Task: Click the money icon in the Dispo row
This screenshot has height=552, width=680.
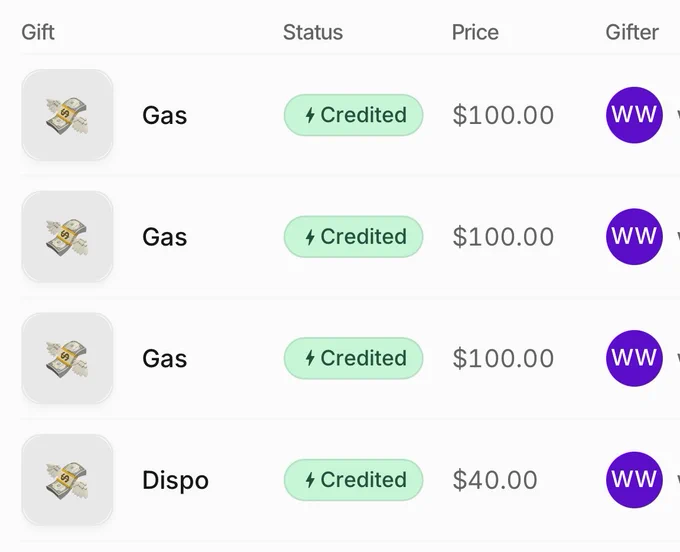Action: tap(67, 480)
